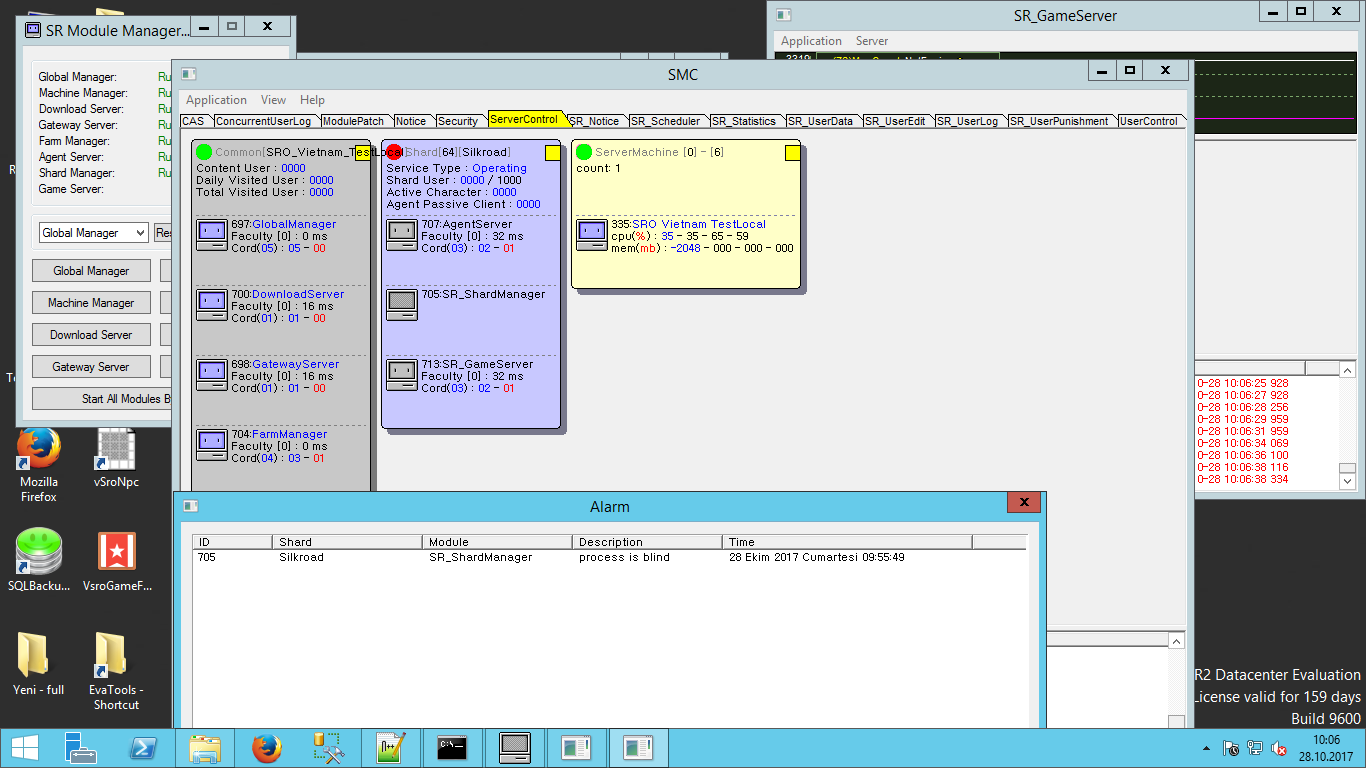
Task: Click the red status circle of Shard group
Action: pos(394,152)
